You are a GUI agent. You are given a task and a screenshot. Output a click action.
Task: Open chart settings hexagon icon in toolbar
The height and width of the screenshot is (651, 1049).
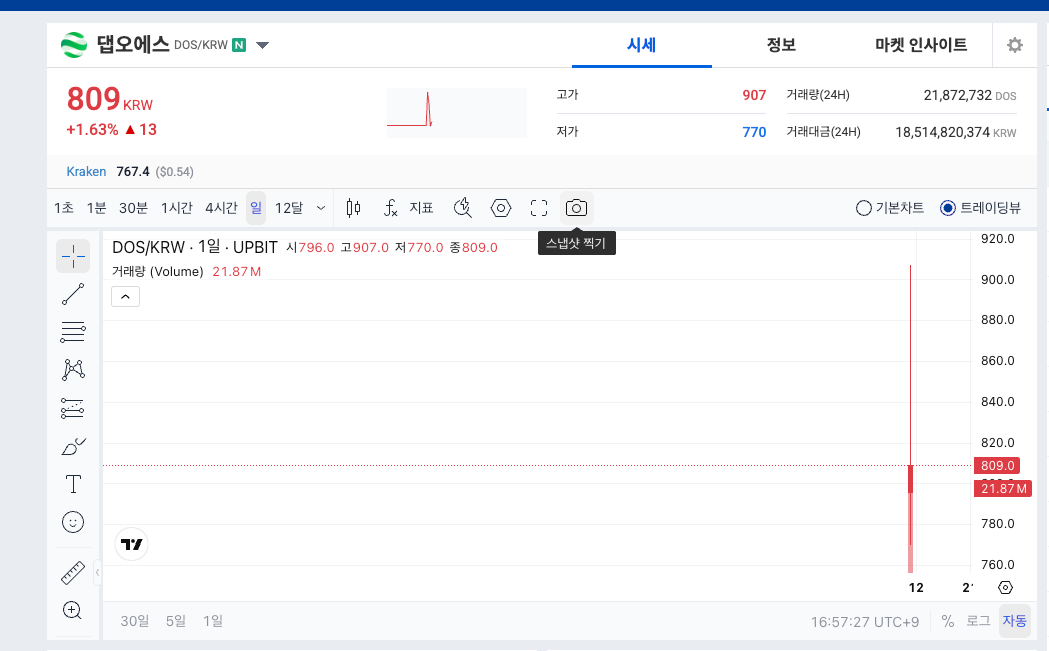pos(500,208)
